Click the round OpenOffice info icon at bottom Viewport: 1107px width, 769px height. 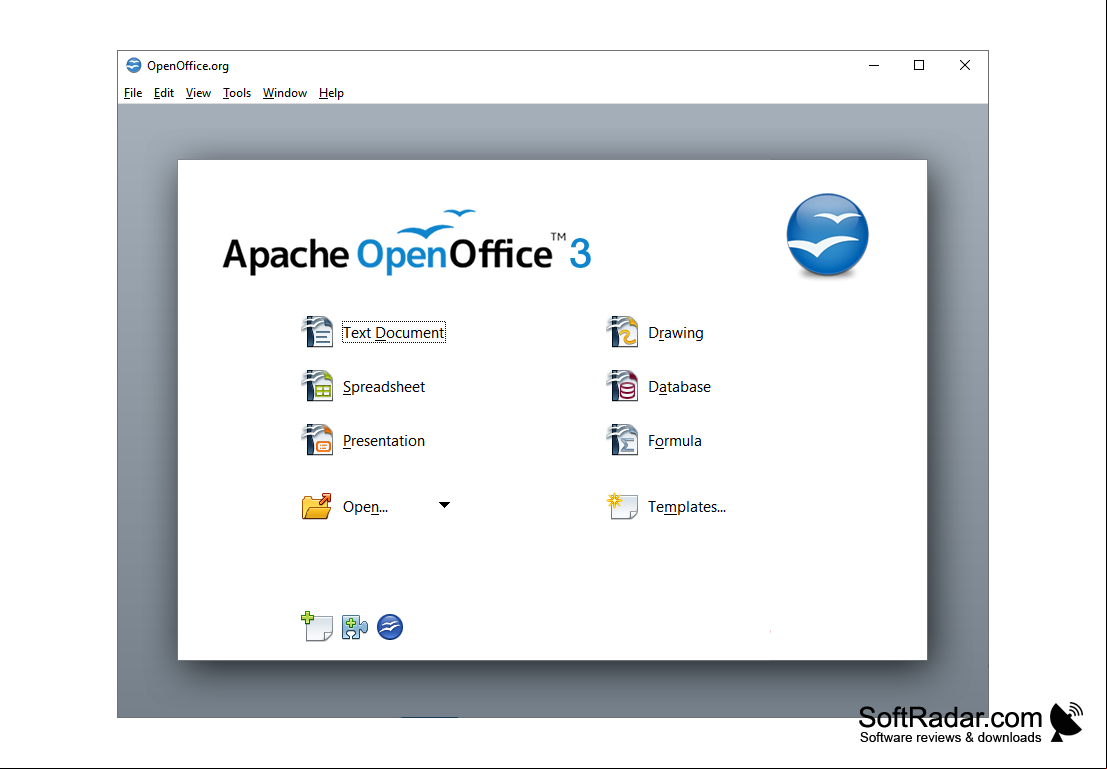pos(390,627)
